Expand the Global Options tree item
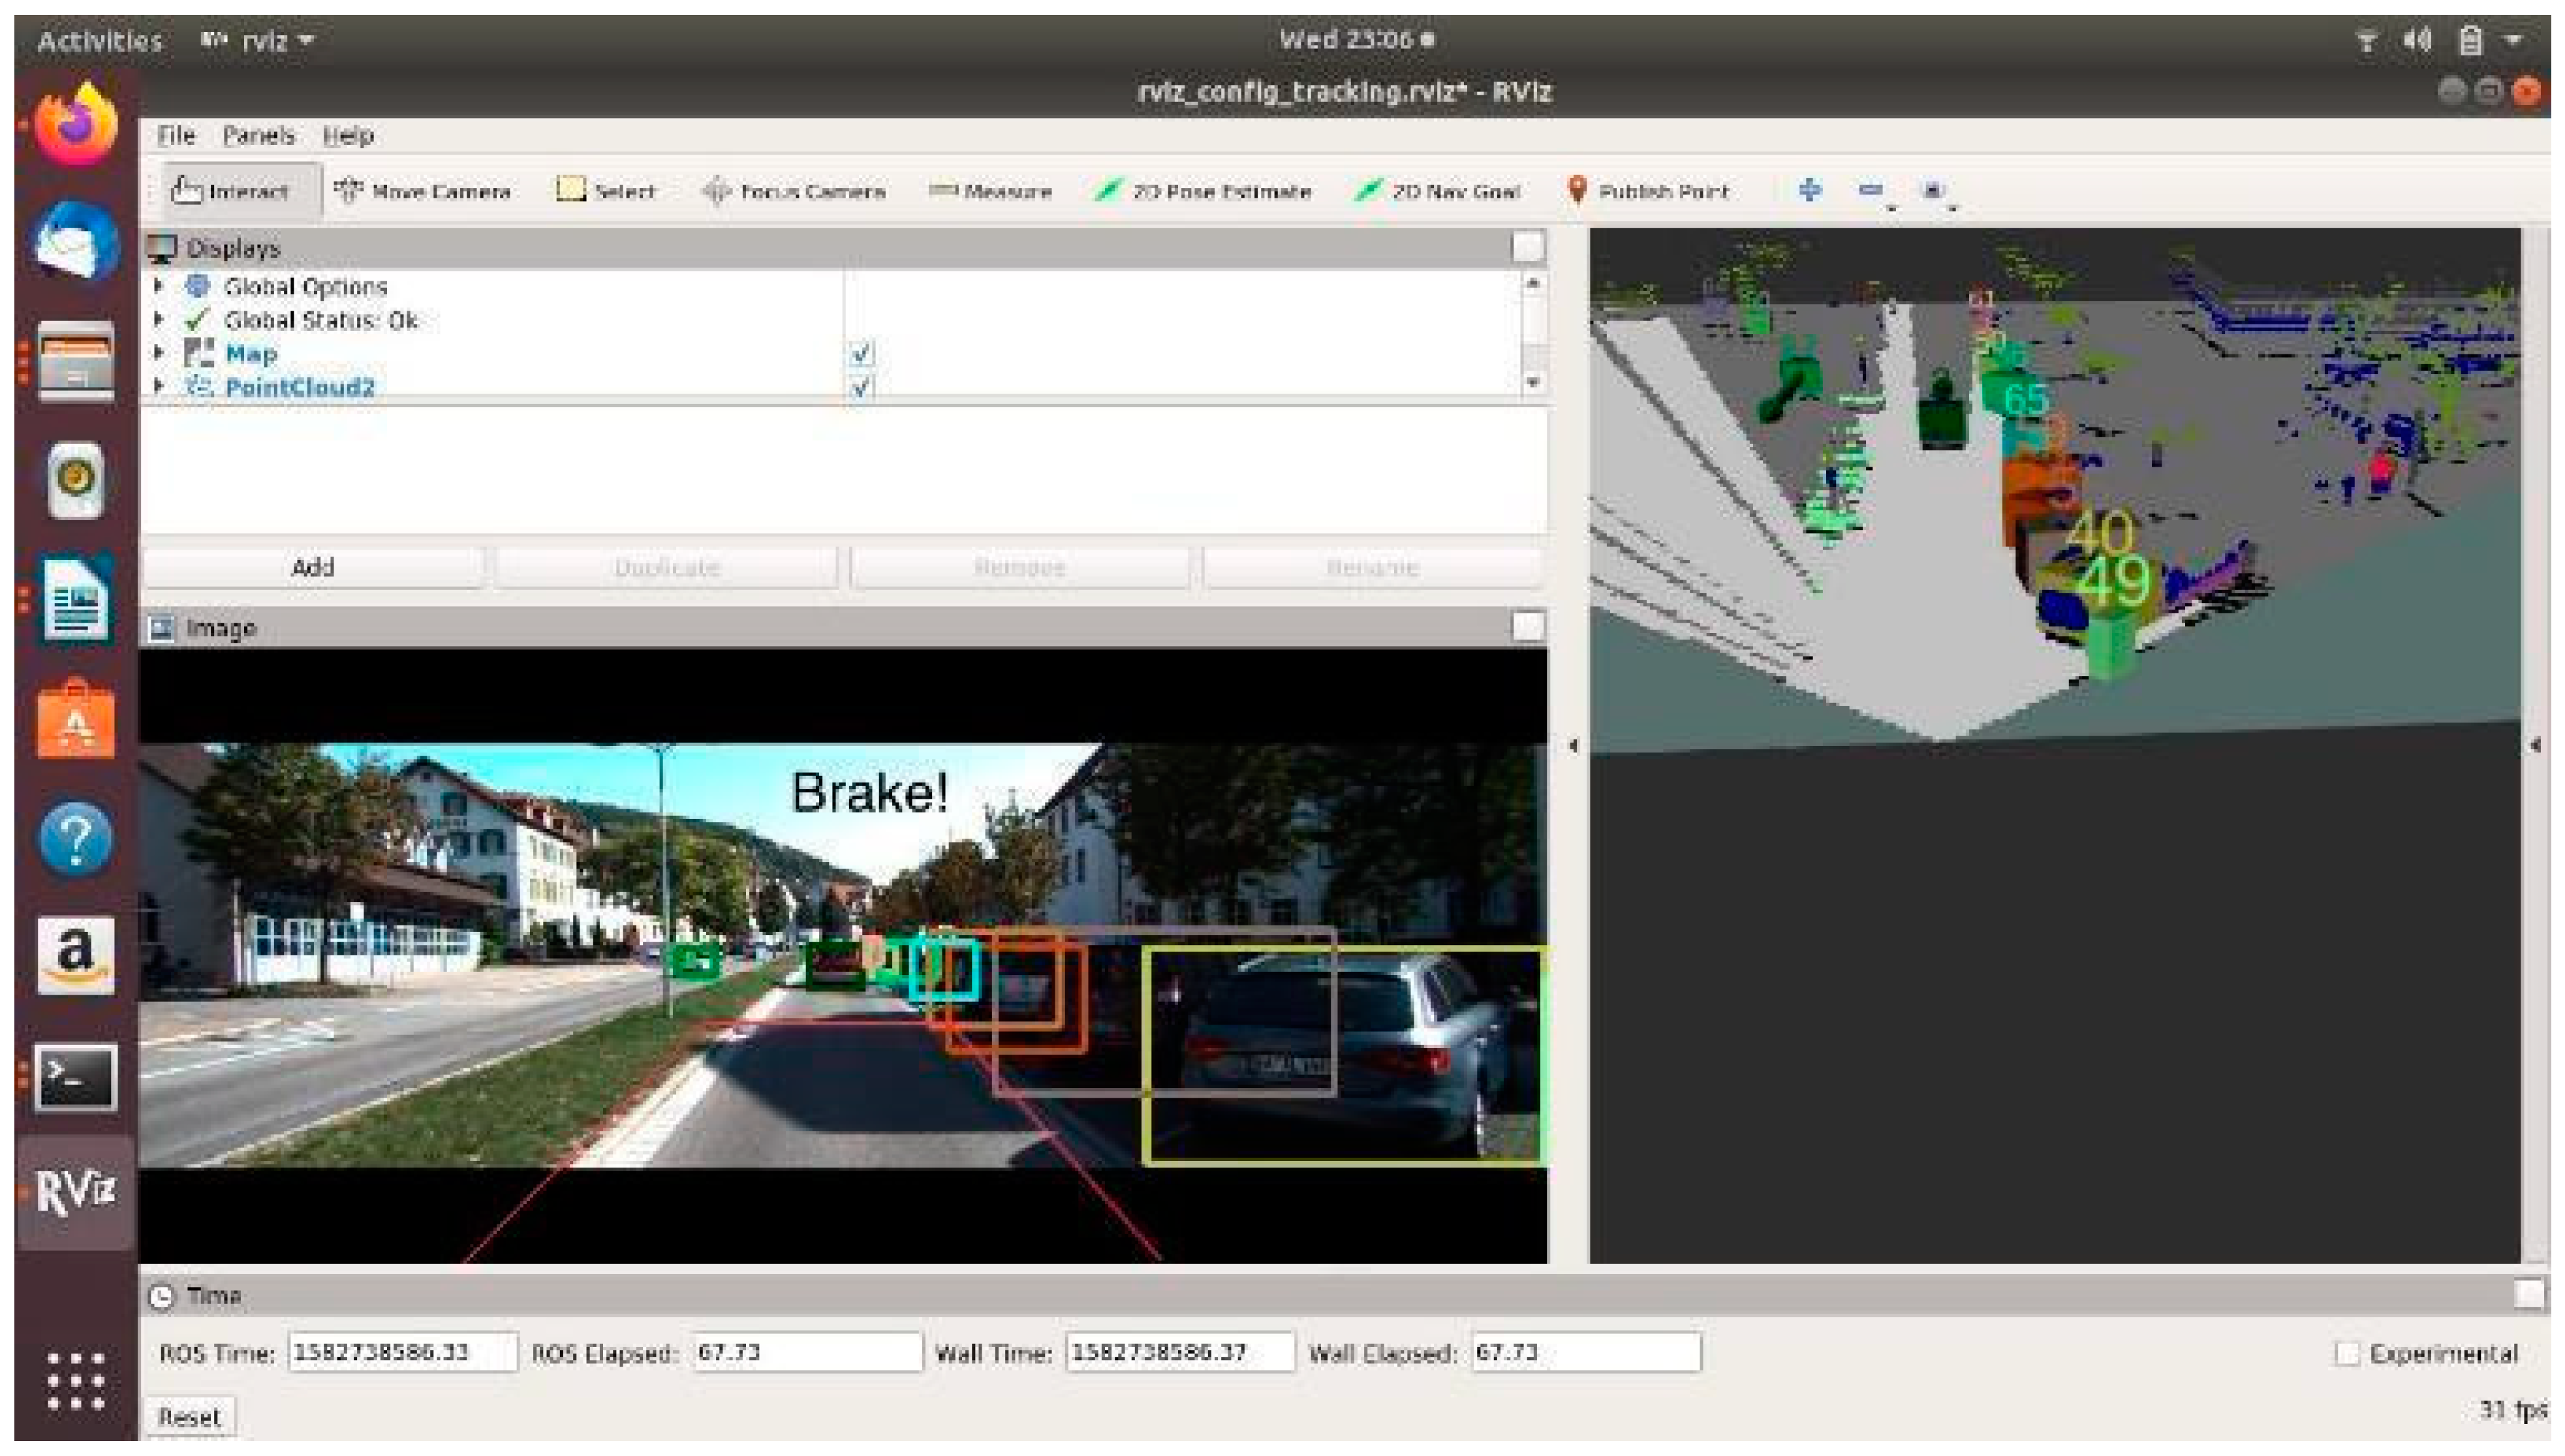Screen dimensions: 2565x1456 click(x=159, y=287)
